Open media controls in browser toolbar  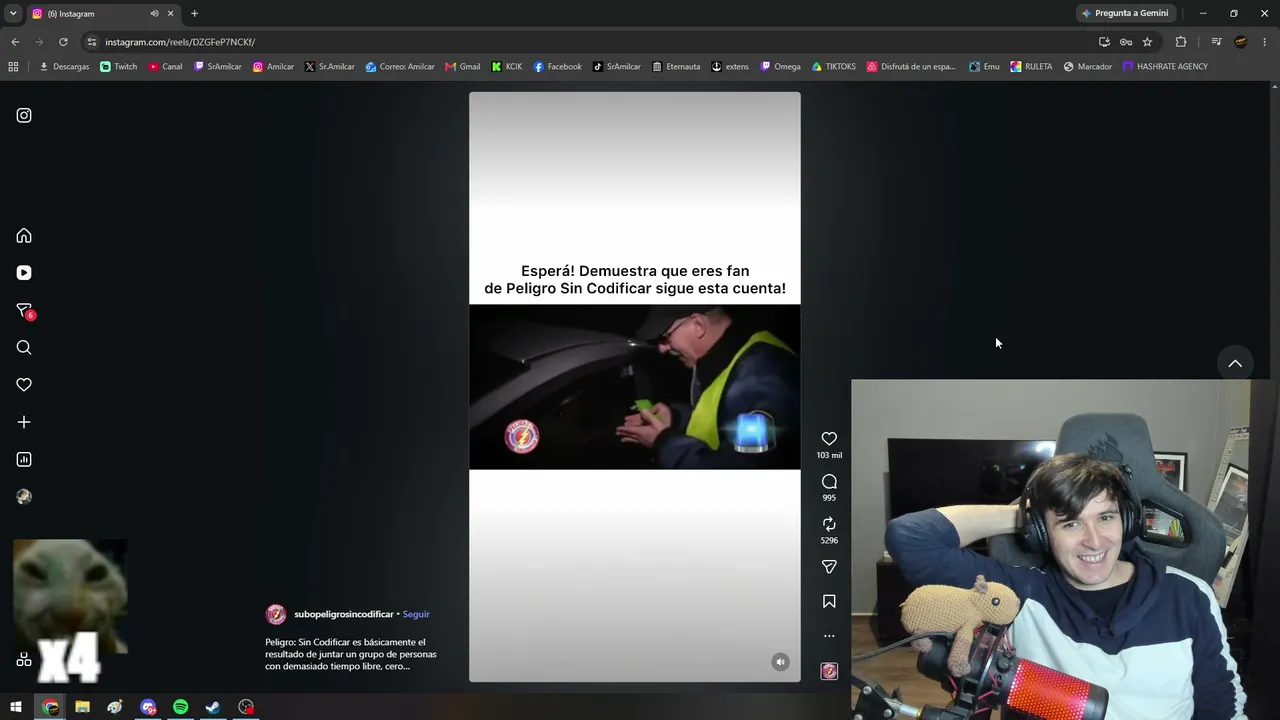tap(1216, 42)
